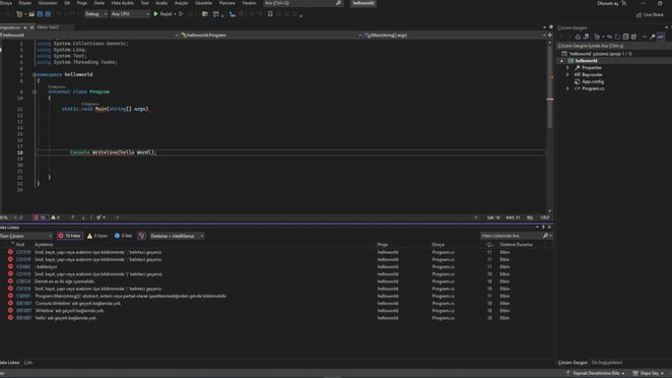Viewport: 672px width, 378px height.
Task: Click the collapse all icon in Solution Explorer toolbar
Action: [626, 37]
